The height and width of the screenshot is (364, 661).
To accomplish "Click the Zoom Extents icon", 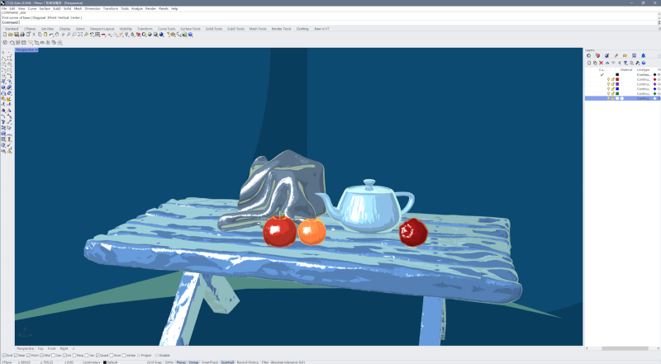I will click(80, 35).
